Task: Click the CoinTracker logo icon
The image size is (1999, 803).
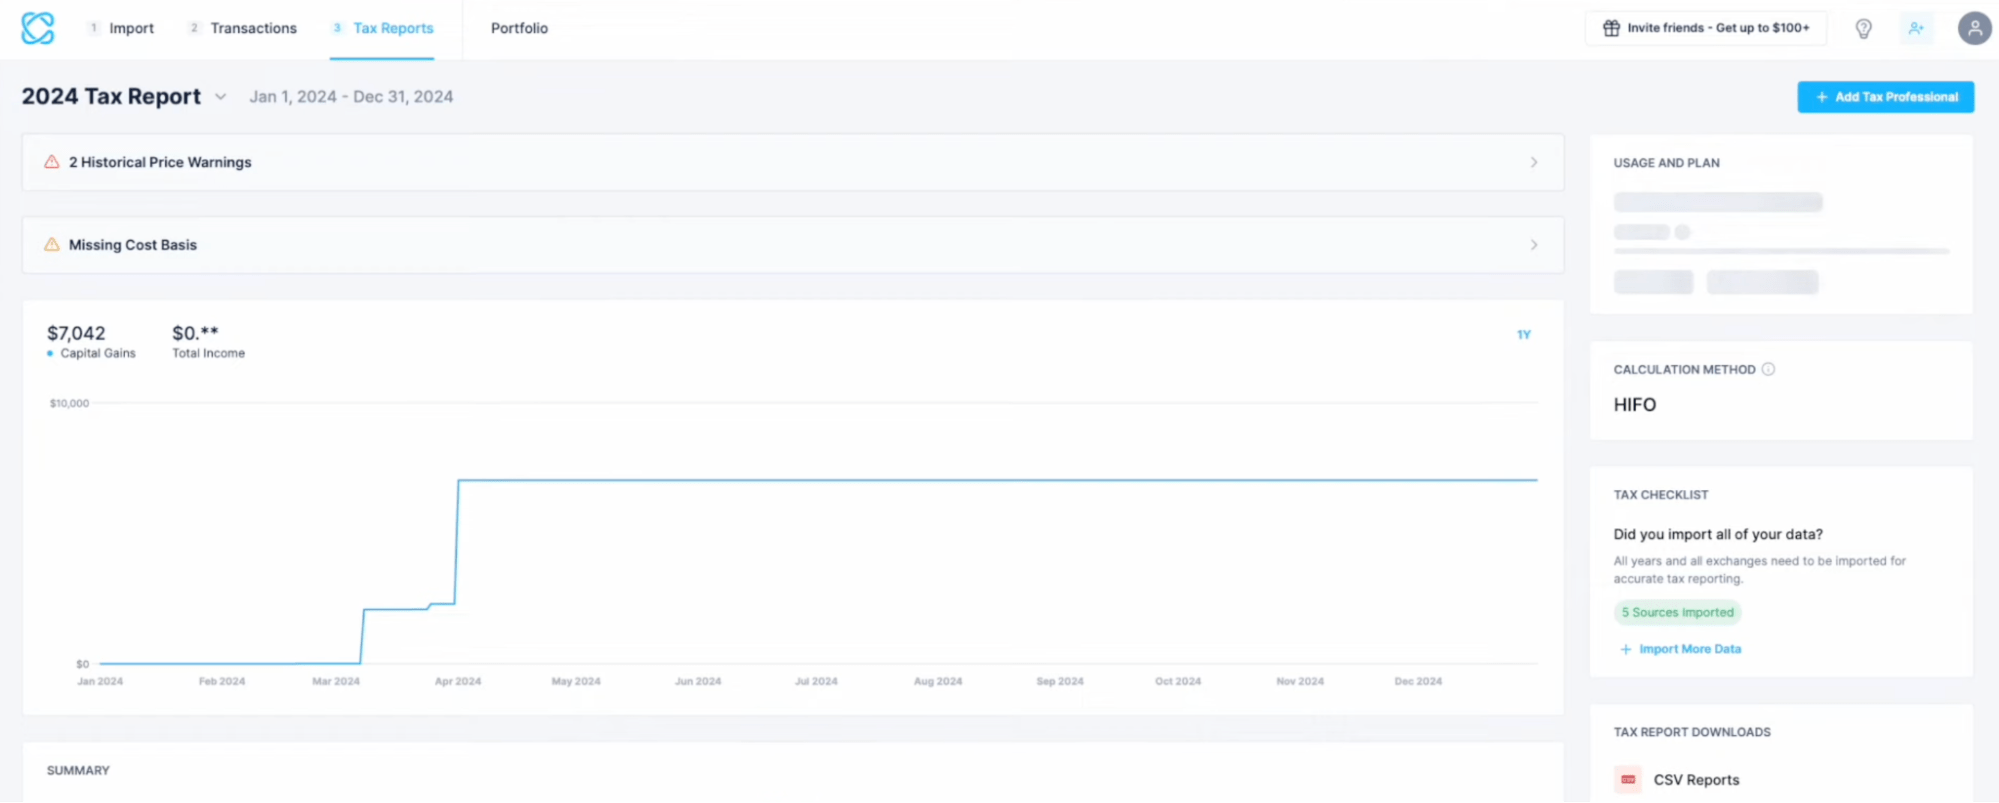Action: [37, 28]
